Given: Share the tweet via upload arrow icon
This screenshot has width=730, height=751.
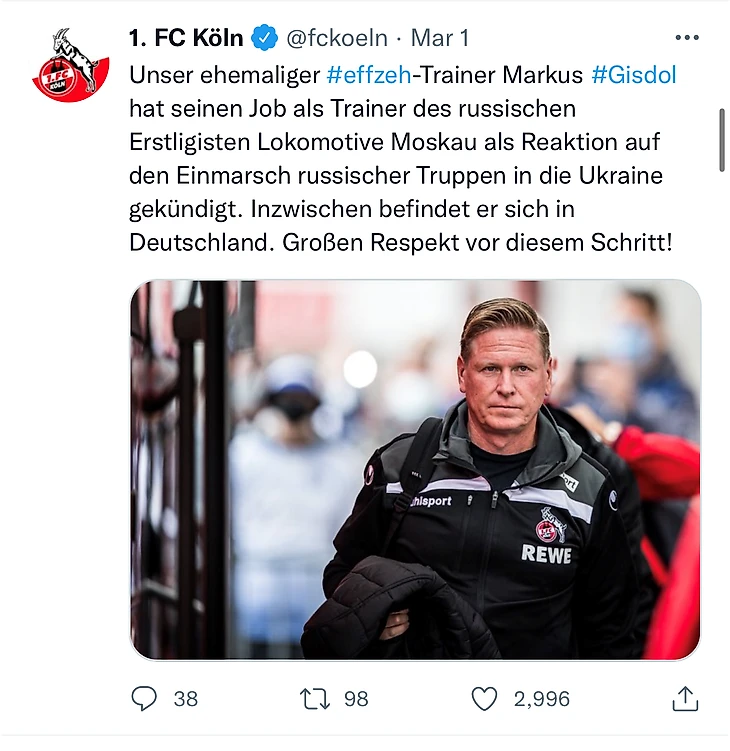Looking at the screenshot, I should tap(685, 699).
